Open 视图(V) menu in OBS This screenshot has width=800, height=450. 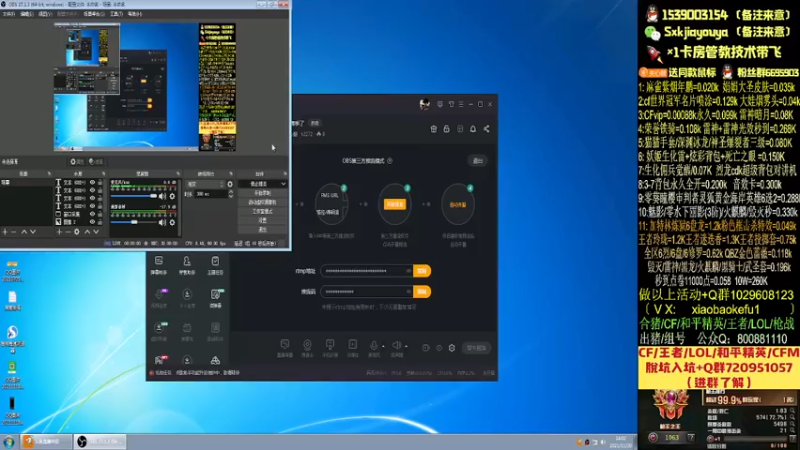[x=45, y=14]
